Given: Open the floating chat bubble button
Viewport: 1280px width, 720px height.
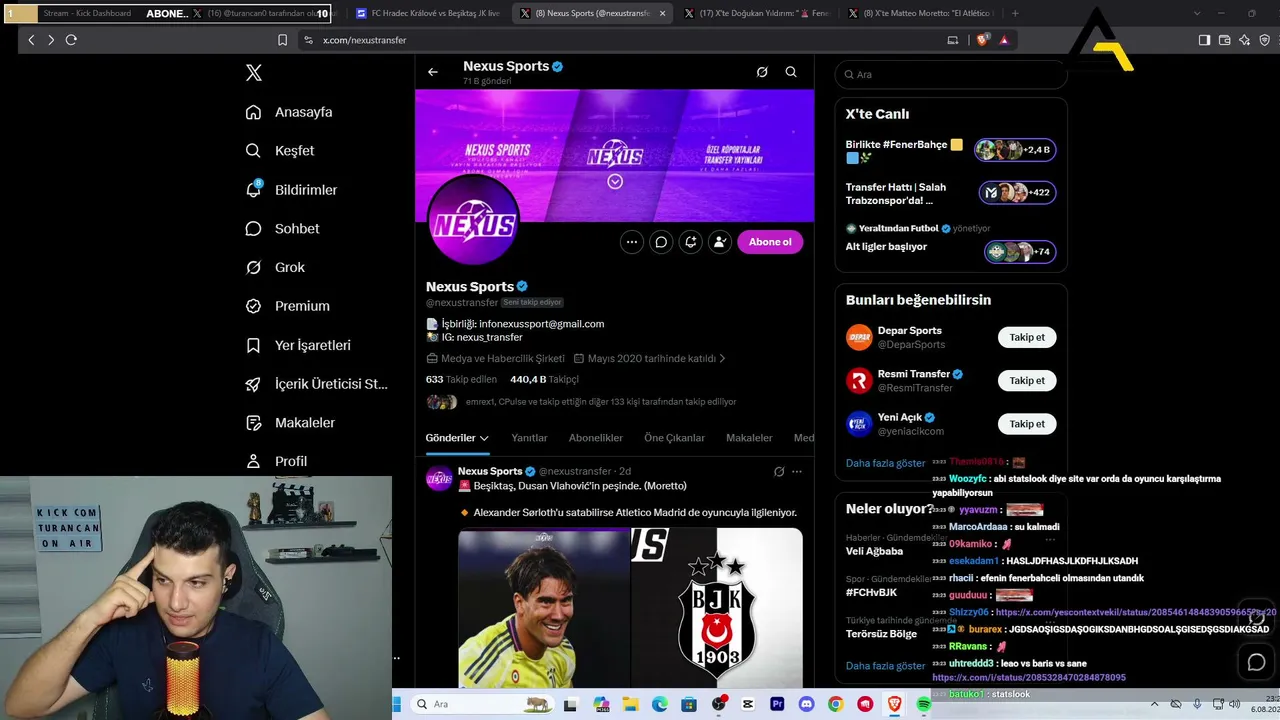Looking at the screenshot, I should [x=1257, y=662].
